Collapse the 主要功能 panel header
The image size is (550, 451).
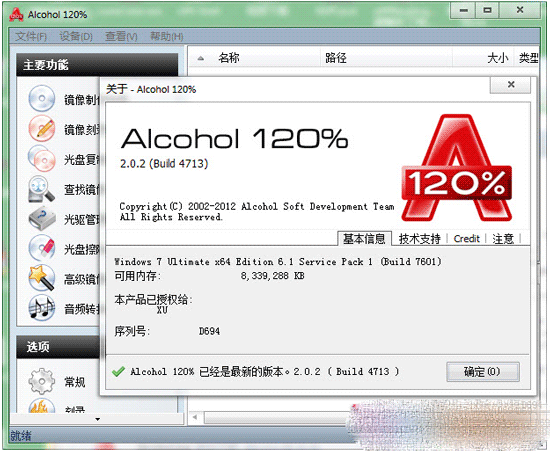click(x=97, y=65)
